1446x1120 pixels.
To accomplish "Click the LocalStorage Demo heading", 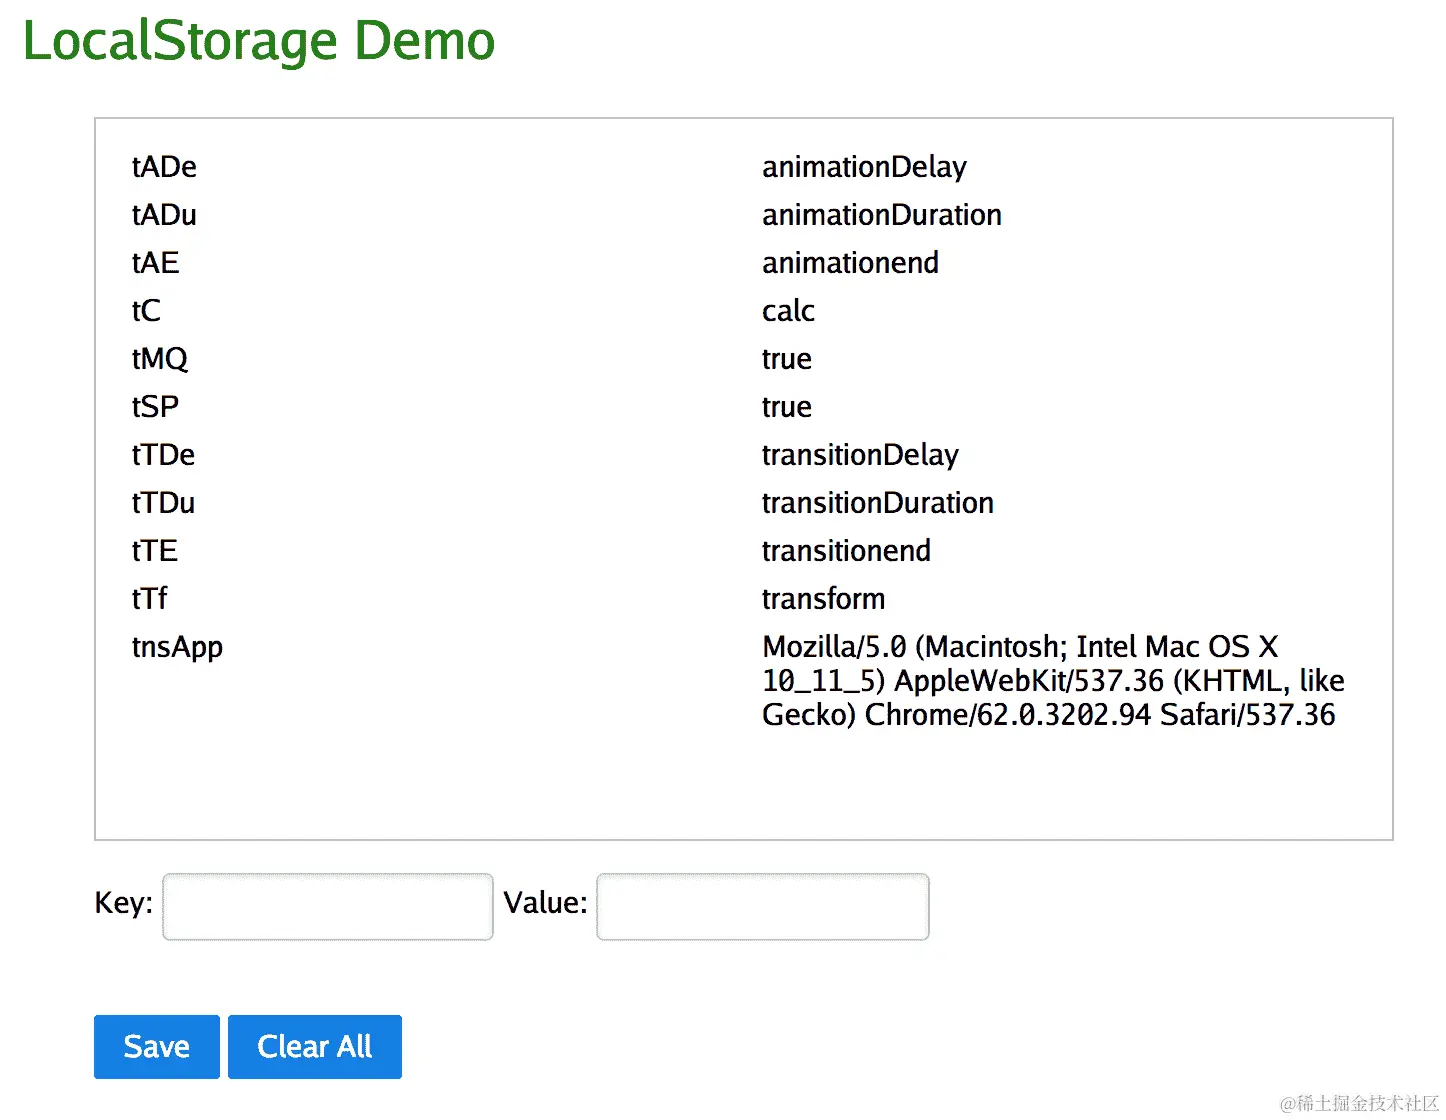I will pyautogui.click(x=258, y=41).
